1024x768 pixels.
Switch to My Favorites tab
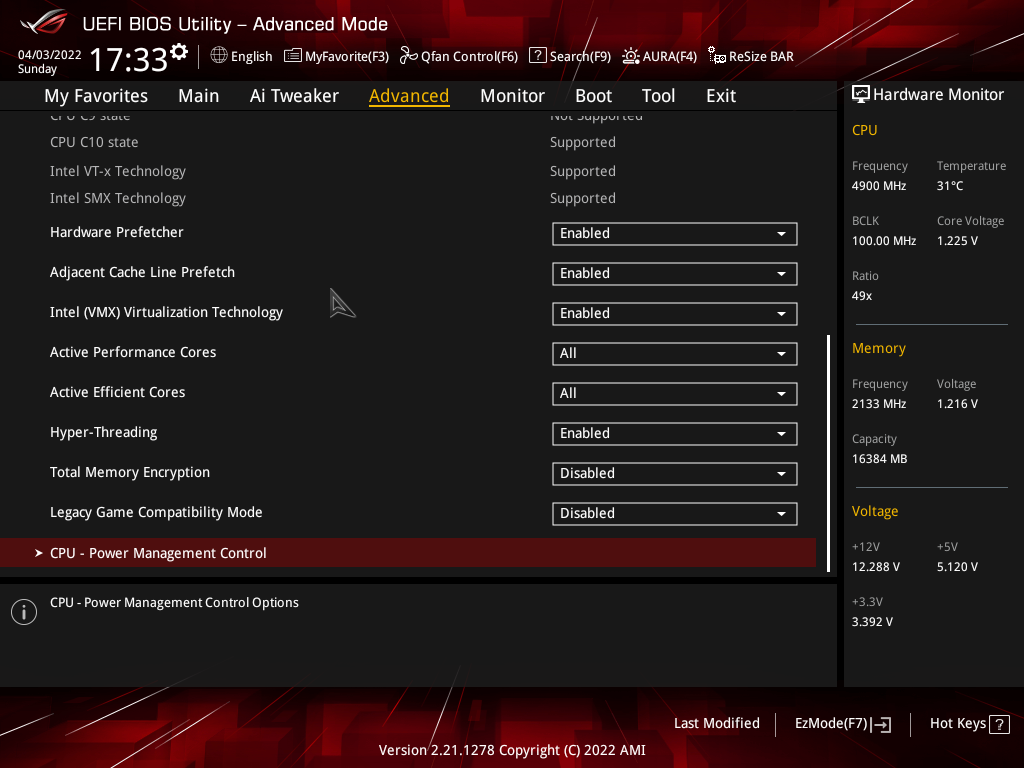pos(96,96)
